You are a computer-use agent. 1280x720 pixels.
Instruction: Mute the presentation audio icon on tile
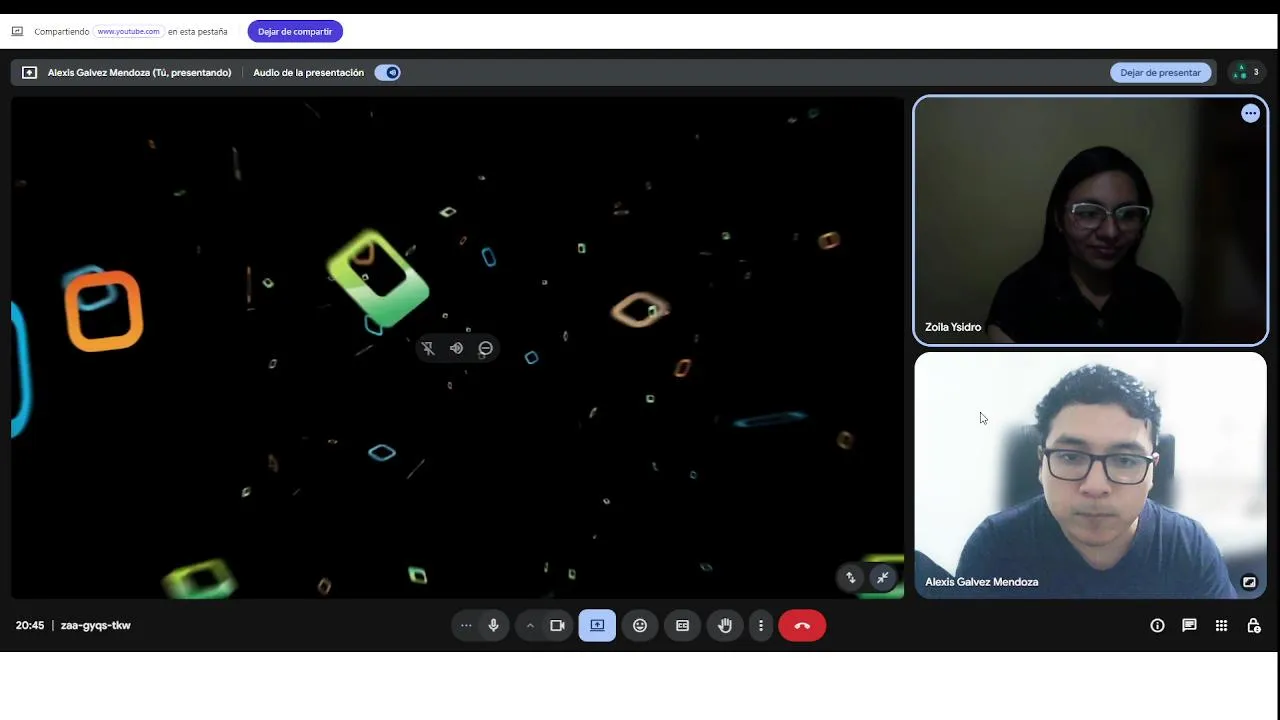pyautogui.click(x=456, y=348)
